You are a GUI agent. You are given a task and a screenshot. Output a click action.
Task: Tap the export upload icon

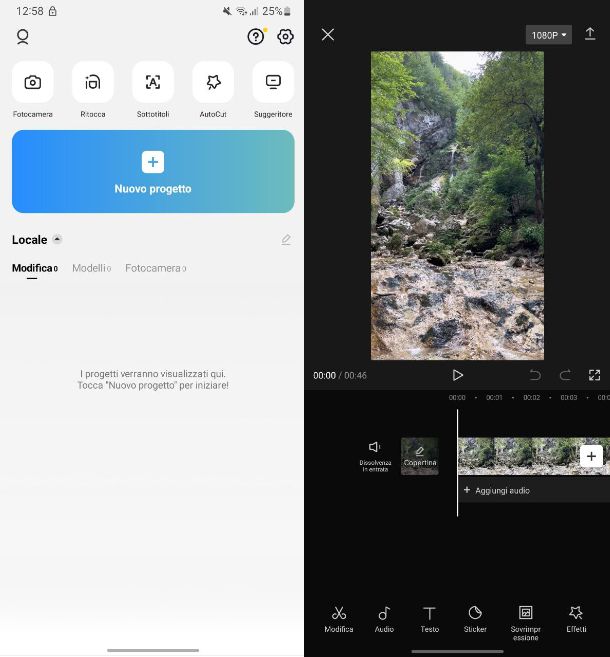(x=590, y=34)
